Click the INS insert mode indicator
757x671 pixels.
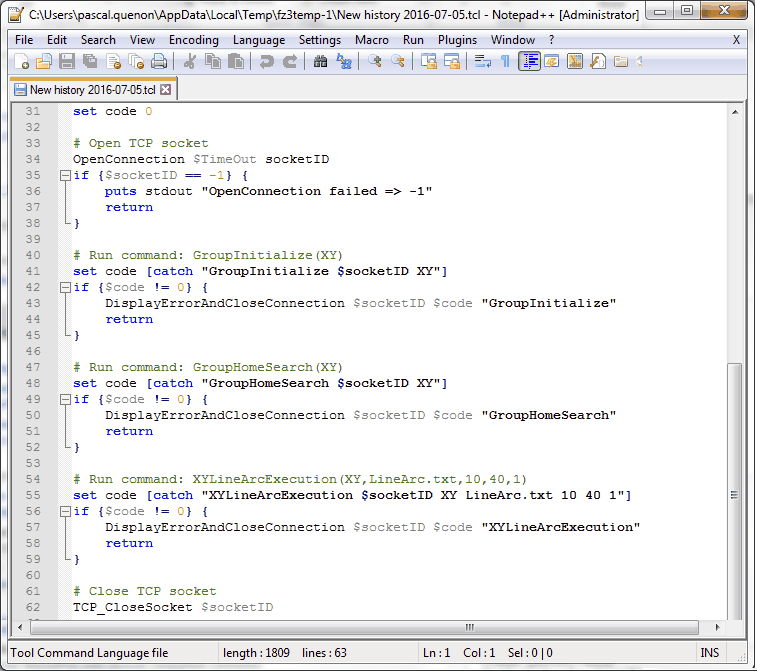[710, 653]
